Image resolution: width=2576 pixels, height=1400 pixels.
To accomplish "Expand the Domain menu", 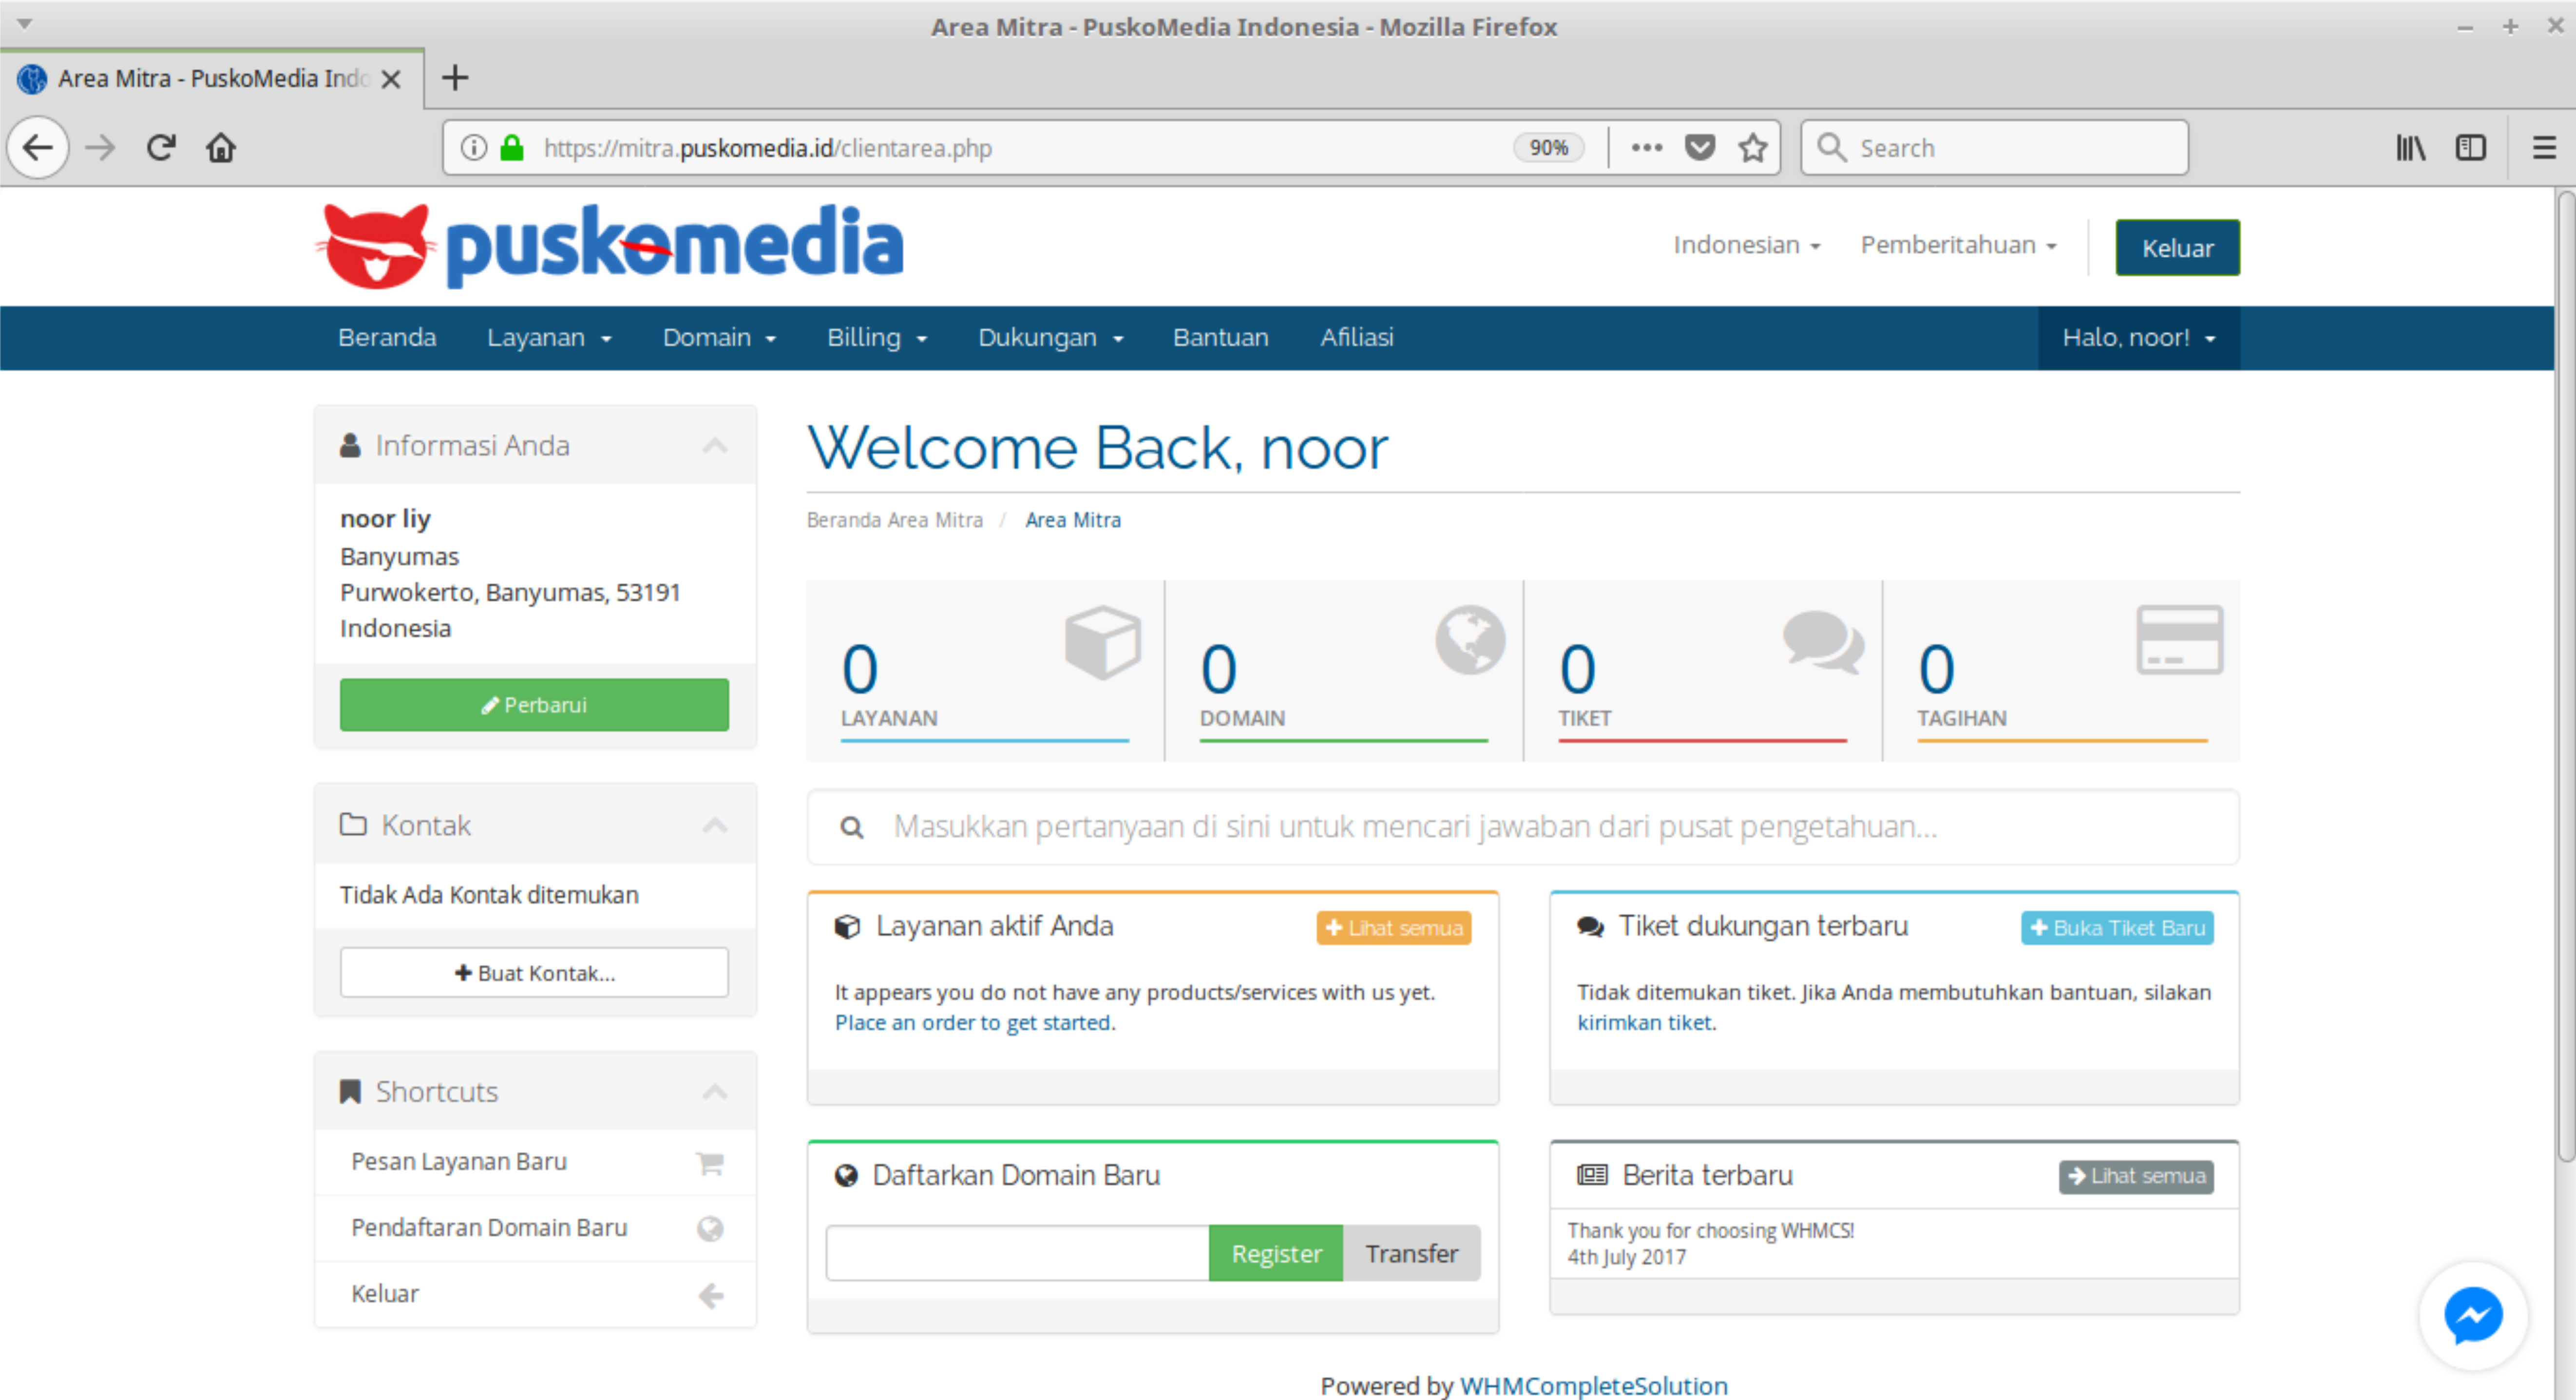I will point(719,338).
